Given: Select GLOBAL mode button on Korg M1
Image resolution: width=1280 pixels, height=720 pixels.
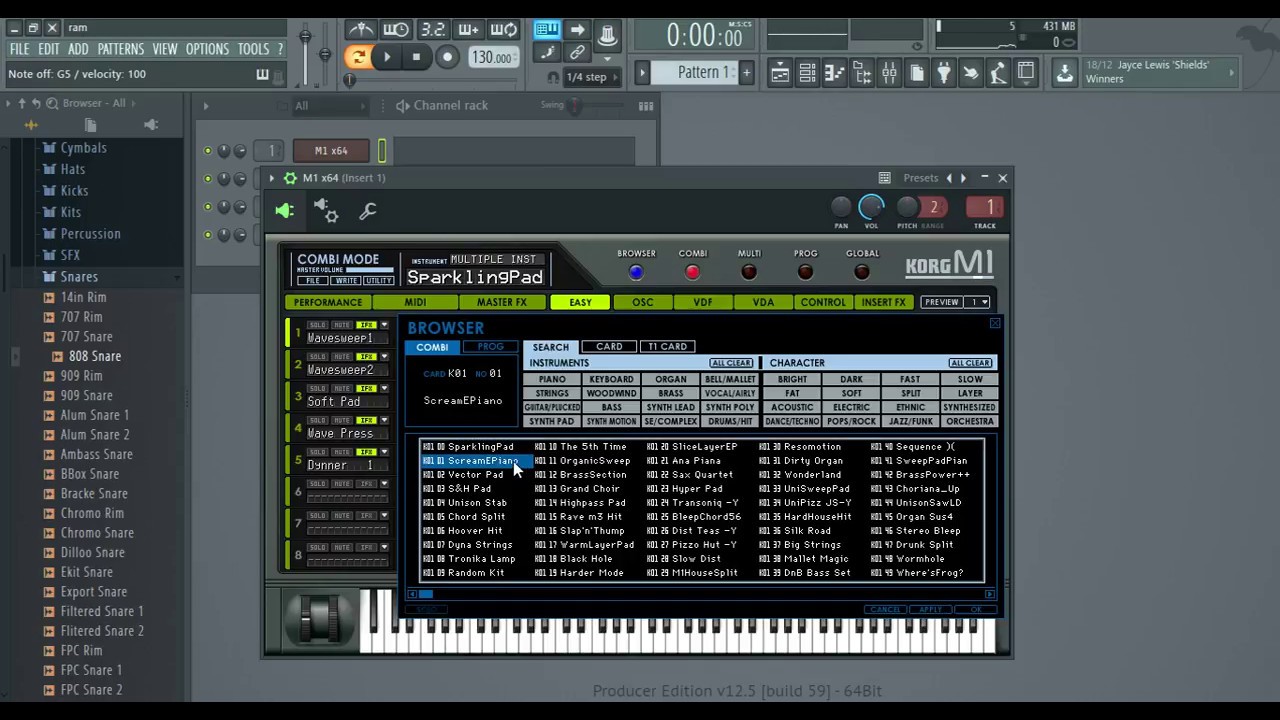Looking at the screenshot, I should click(x=861, y=272).
